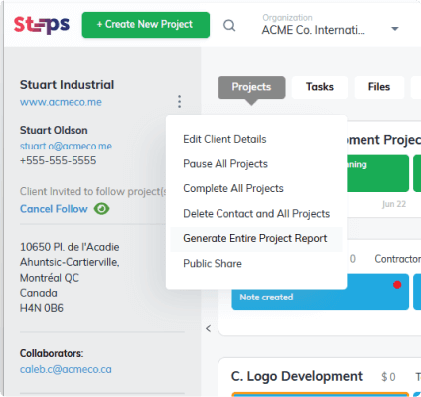Click the Jun 22 date label
The width and height of the screenshot is (421, 397).
(394, 204)
